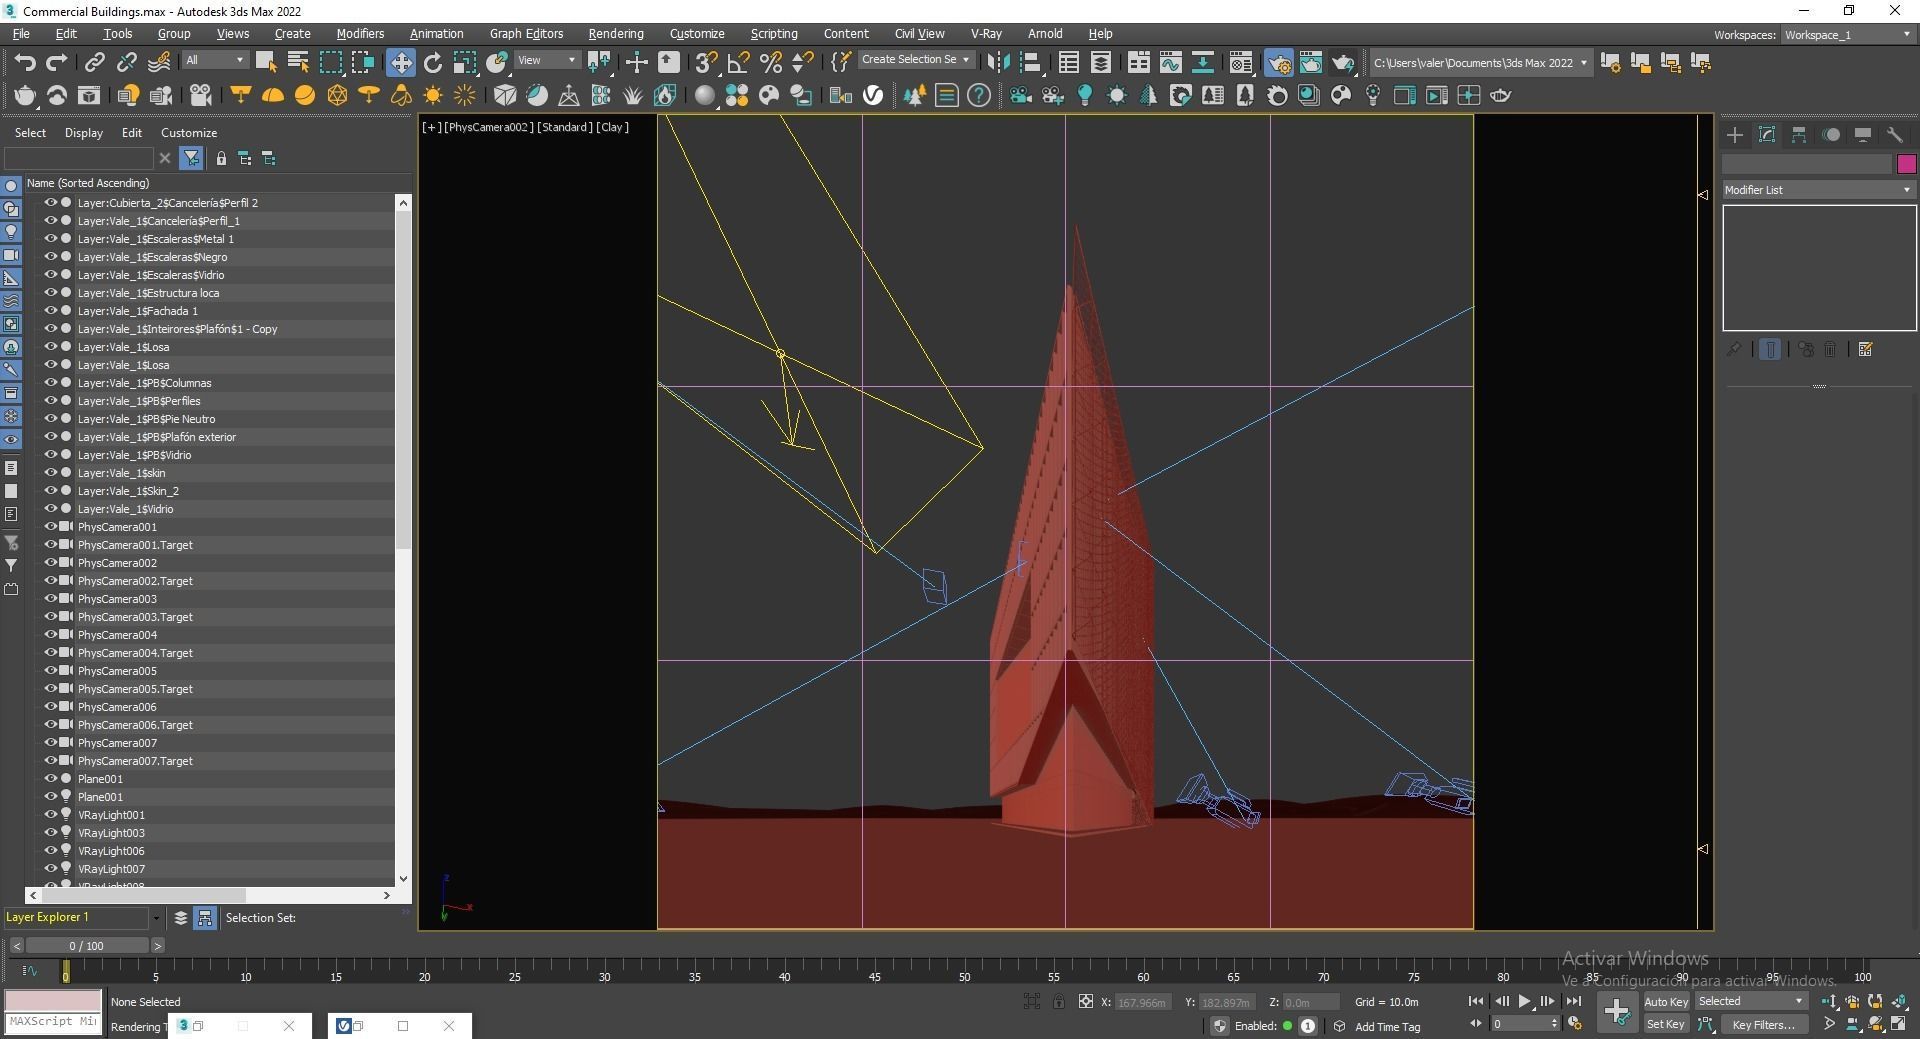The height and width of the screenshot is (1039, 1920).
Task: Play the animation
Action: (x=1524, y=1001)
